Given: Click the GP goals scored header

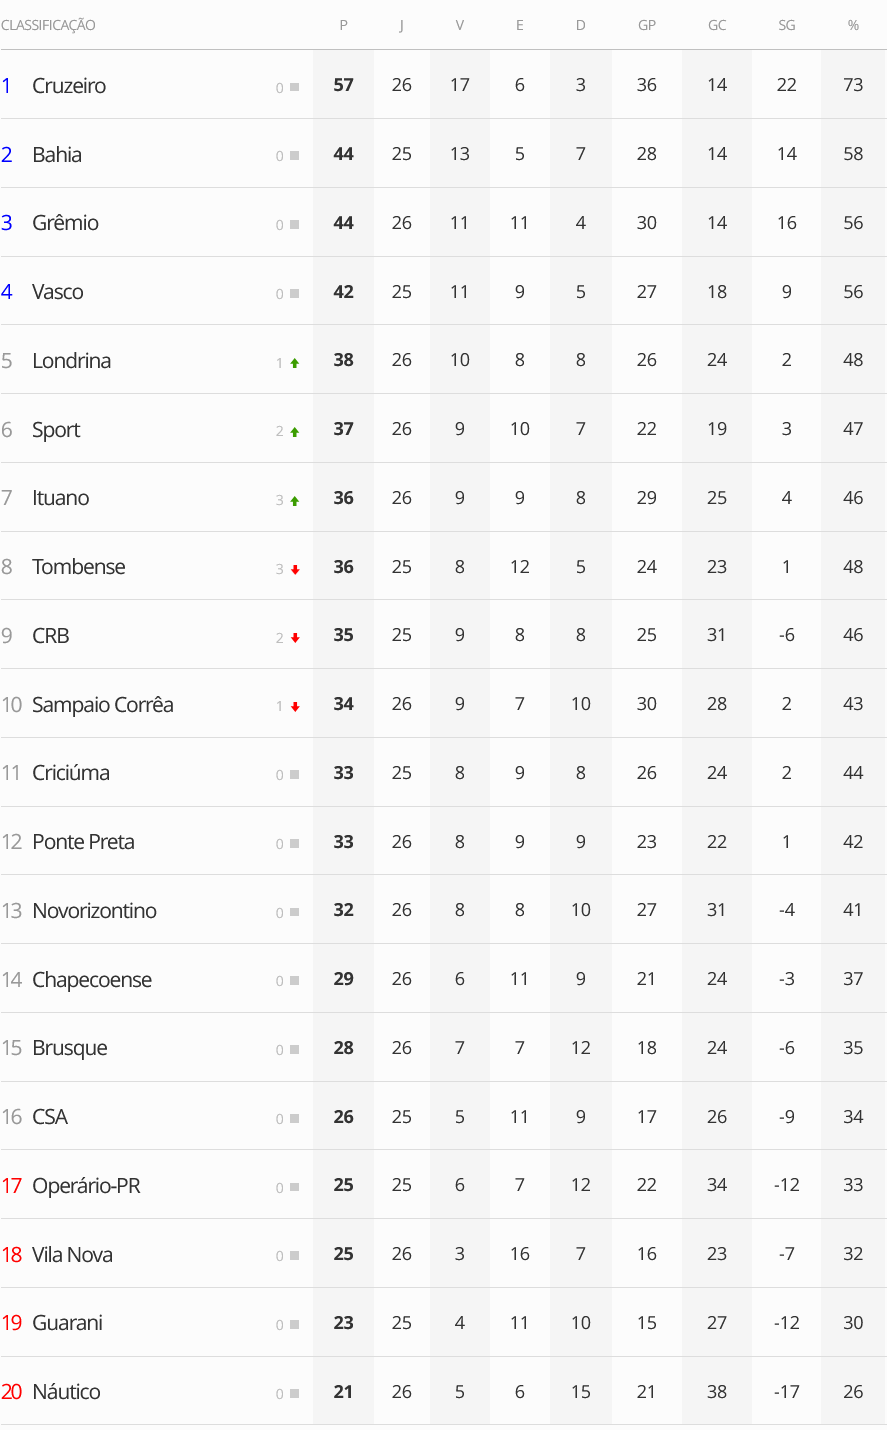Looking at the screenshot, I should coord(647,25).
